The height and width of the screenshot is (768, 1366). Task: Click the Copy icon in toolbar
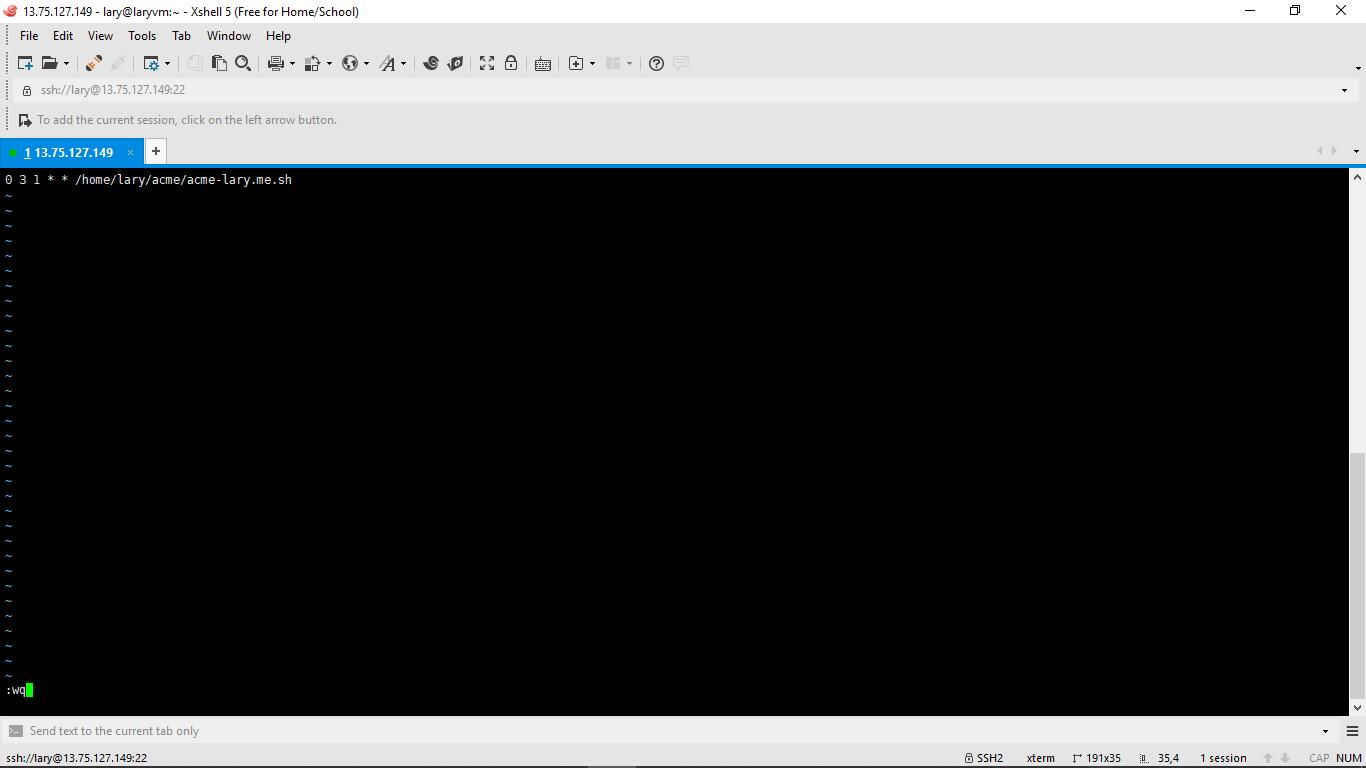tap(195, 63)
